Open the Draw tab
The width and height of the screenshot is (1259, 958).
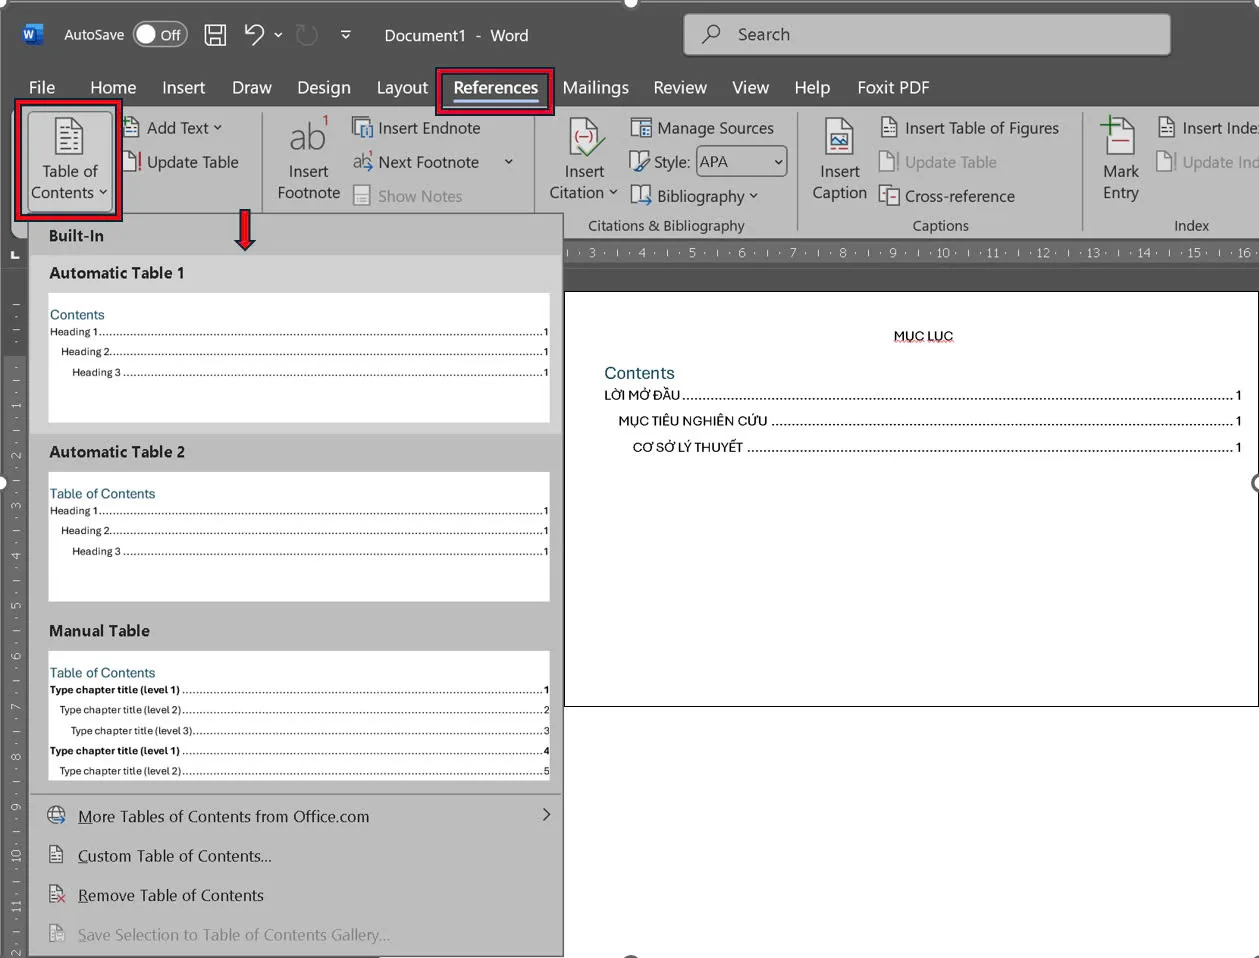tap(252, 88)
